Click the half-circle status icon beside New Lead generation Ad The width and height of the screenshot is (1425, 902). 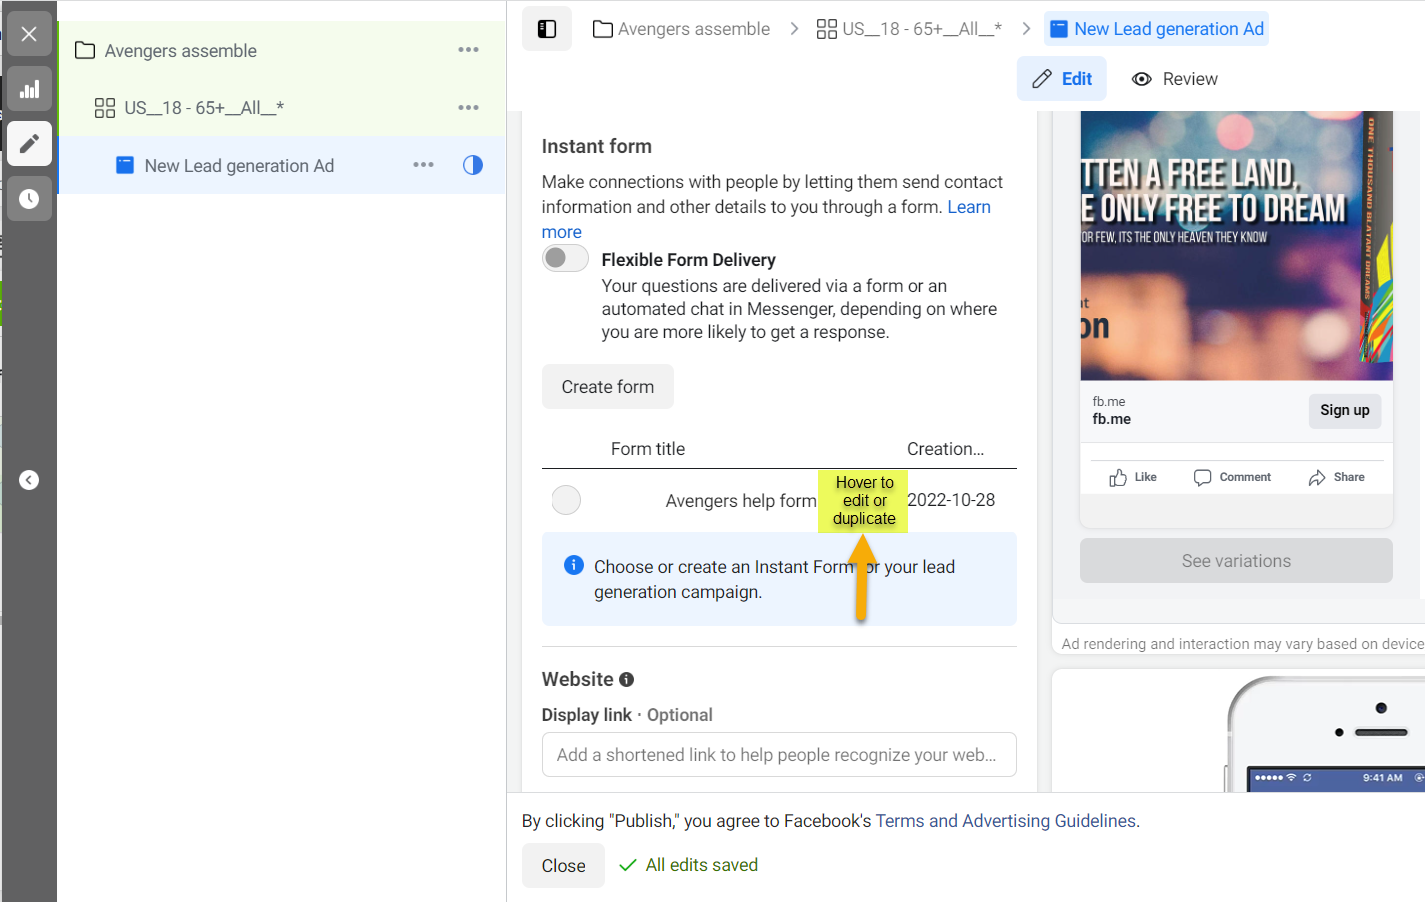[x=473, y=165]
